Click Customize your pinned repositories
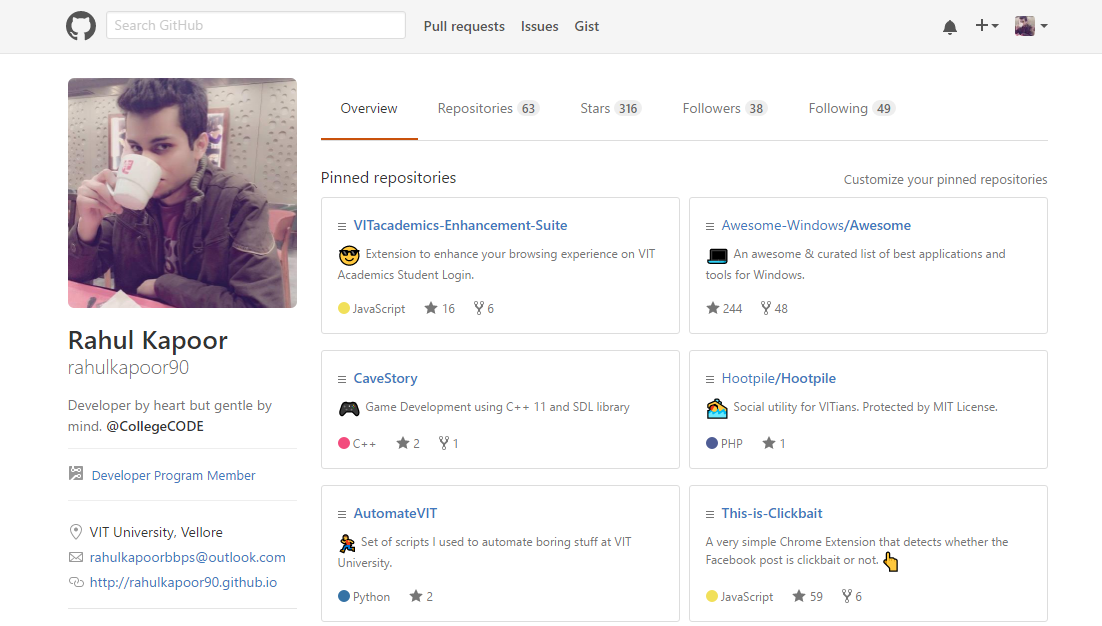This screenshot has height=626, width=1102. (945, 179)
